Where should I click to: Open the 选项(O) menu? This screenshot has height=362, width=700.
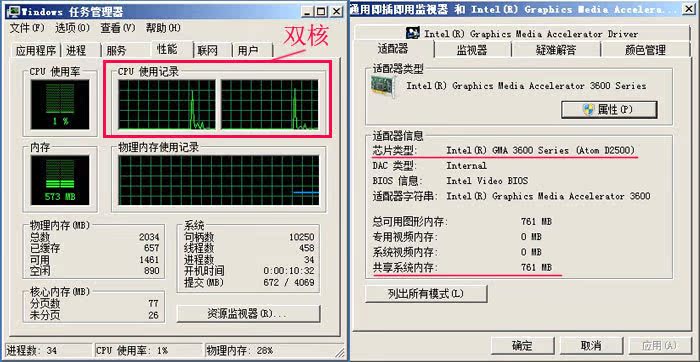72,28
